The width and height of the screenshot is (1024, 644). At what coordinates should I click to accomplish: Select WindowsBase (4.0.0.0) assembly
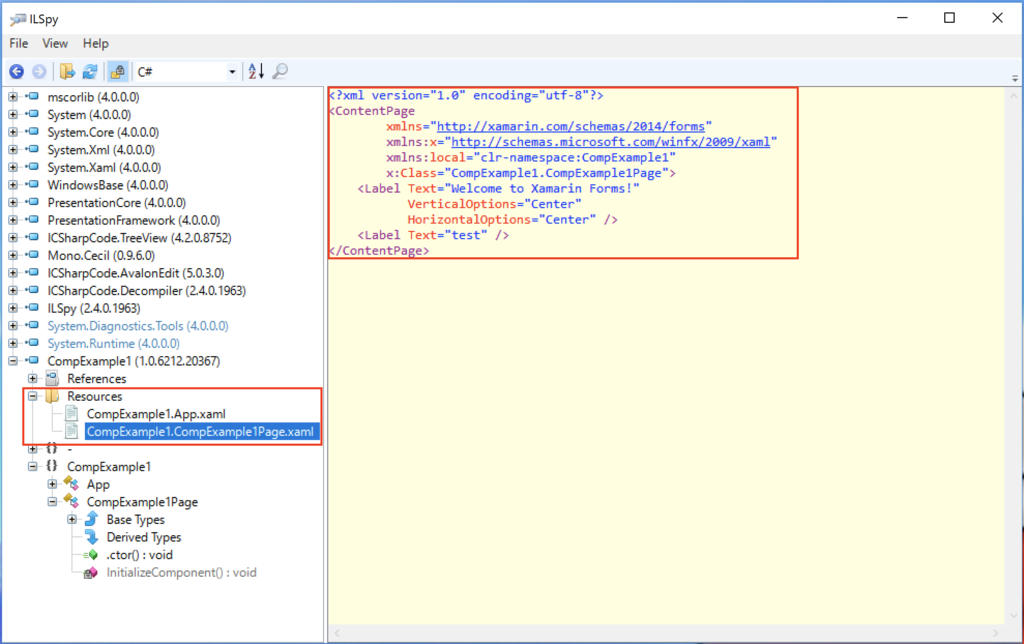pos(108,185)
